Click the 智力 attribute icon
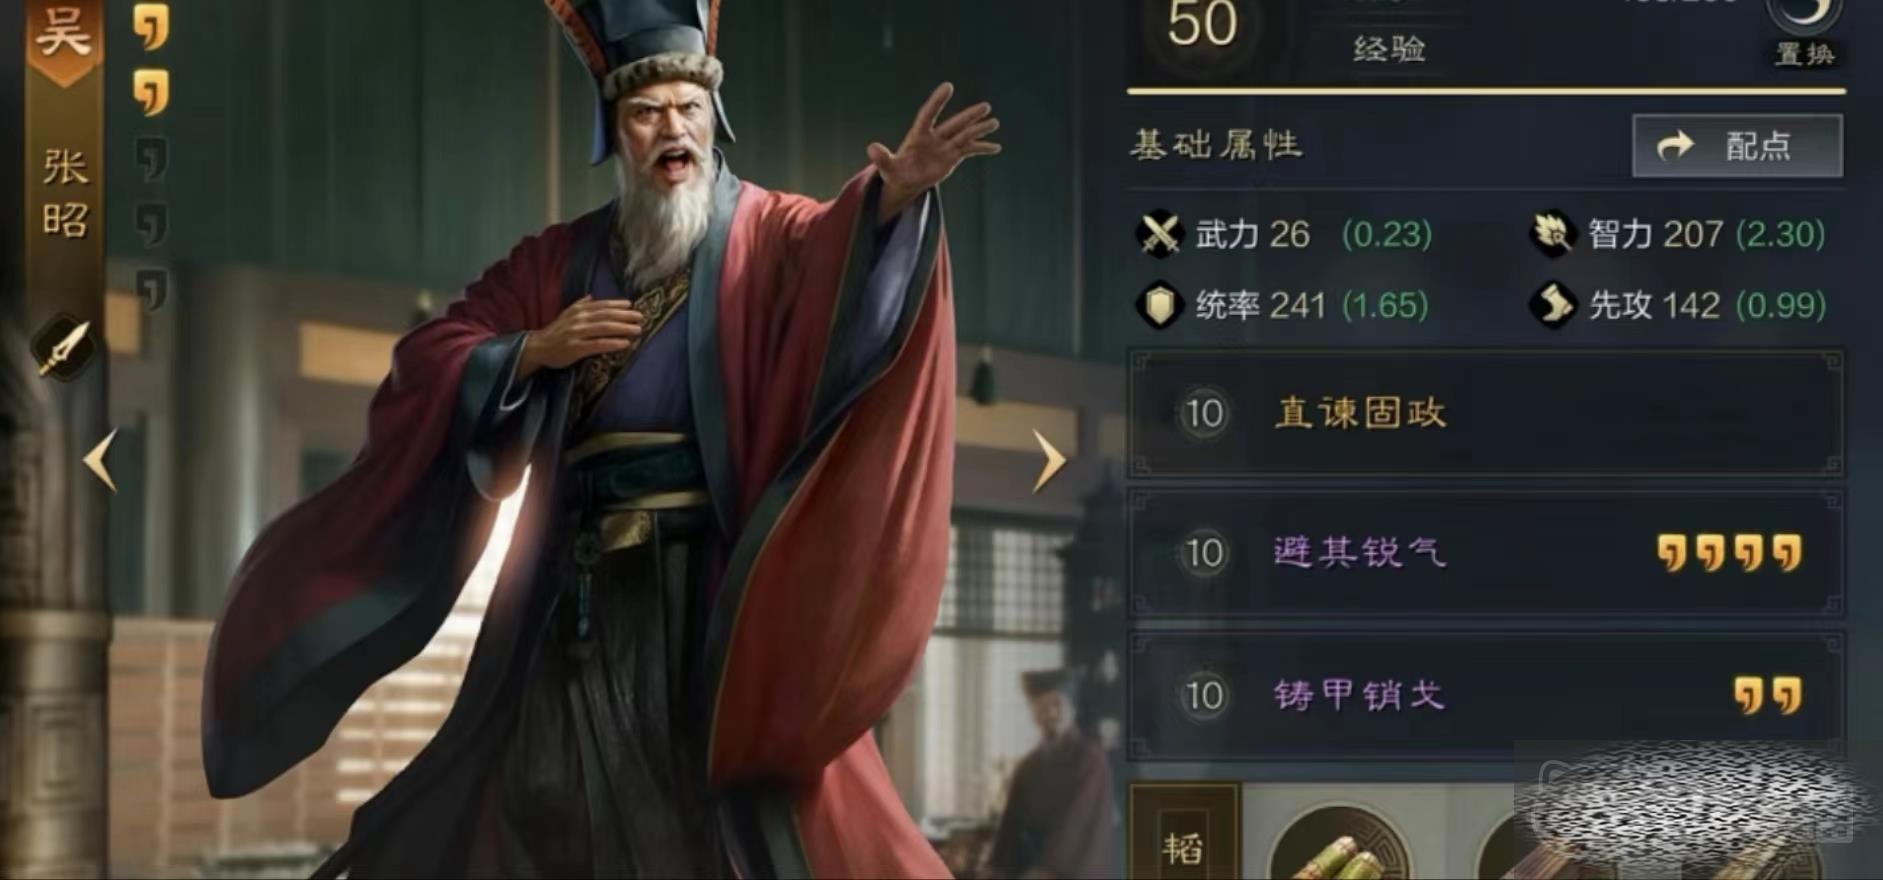This screenshot has width=1883, height=880. click(1552, 234)
